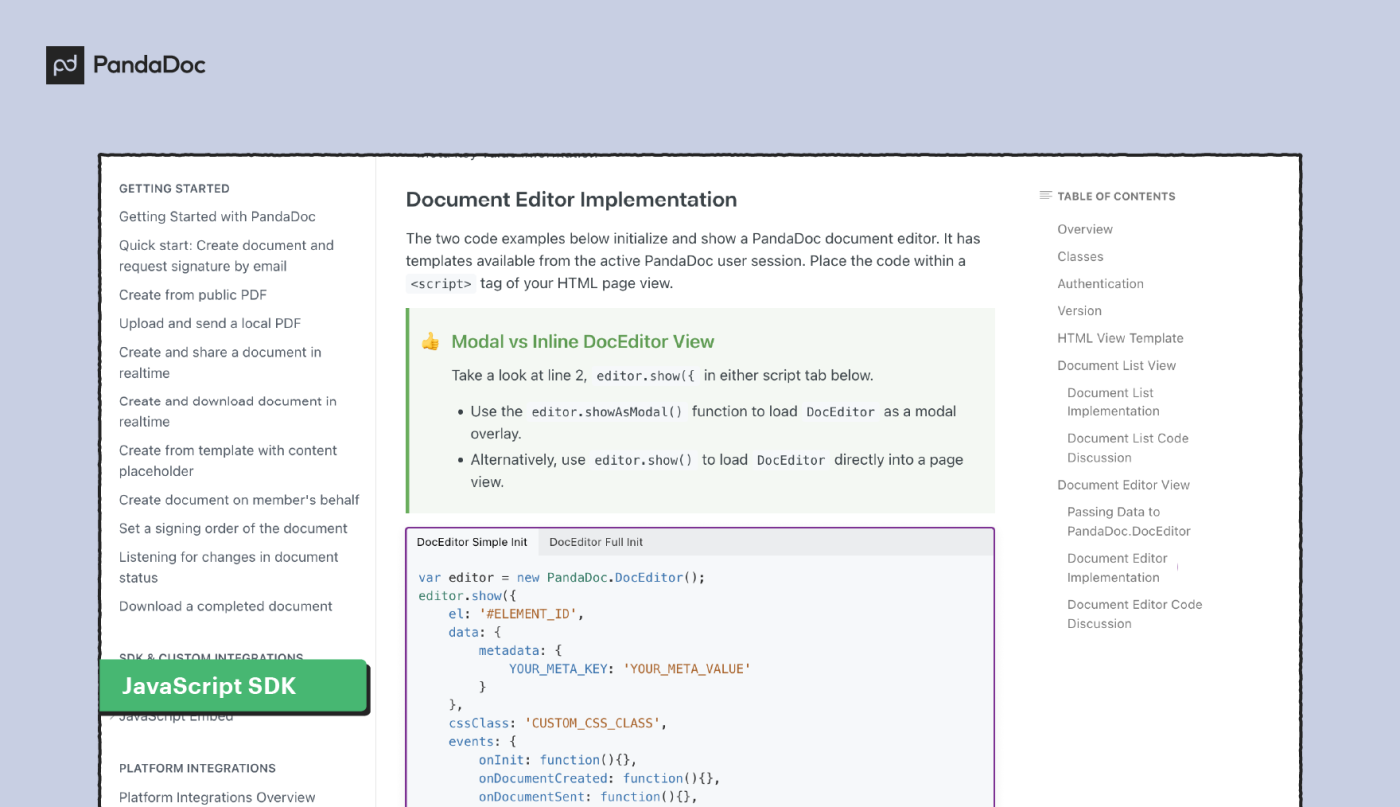Click the GETTING STARTED sidebar heading
Viewport: 1400px width, 807px height.
click(174, 189)
